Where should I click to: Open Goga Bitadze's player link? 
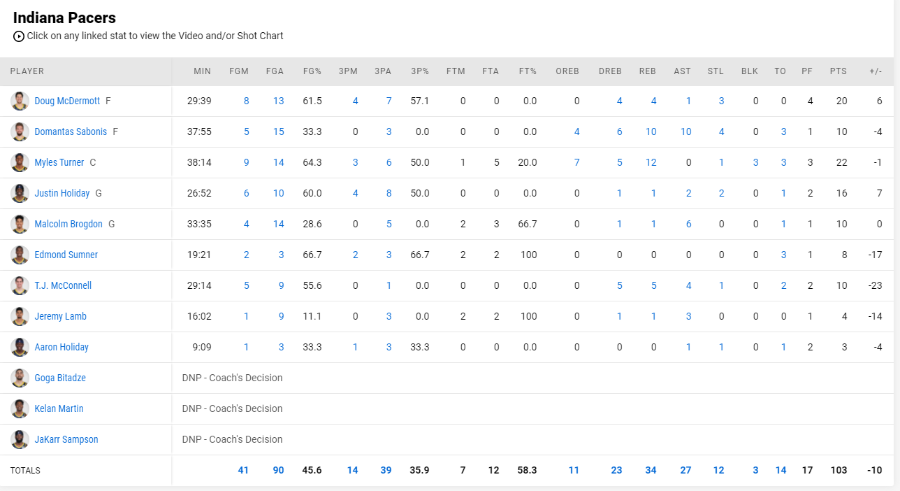(60, 378)
